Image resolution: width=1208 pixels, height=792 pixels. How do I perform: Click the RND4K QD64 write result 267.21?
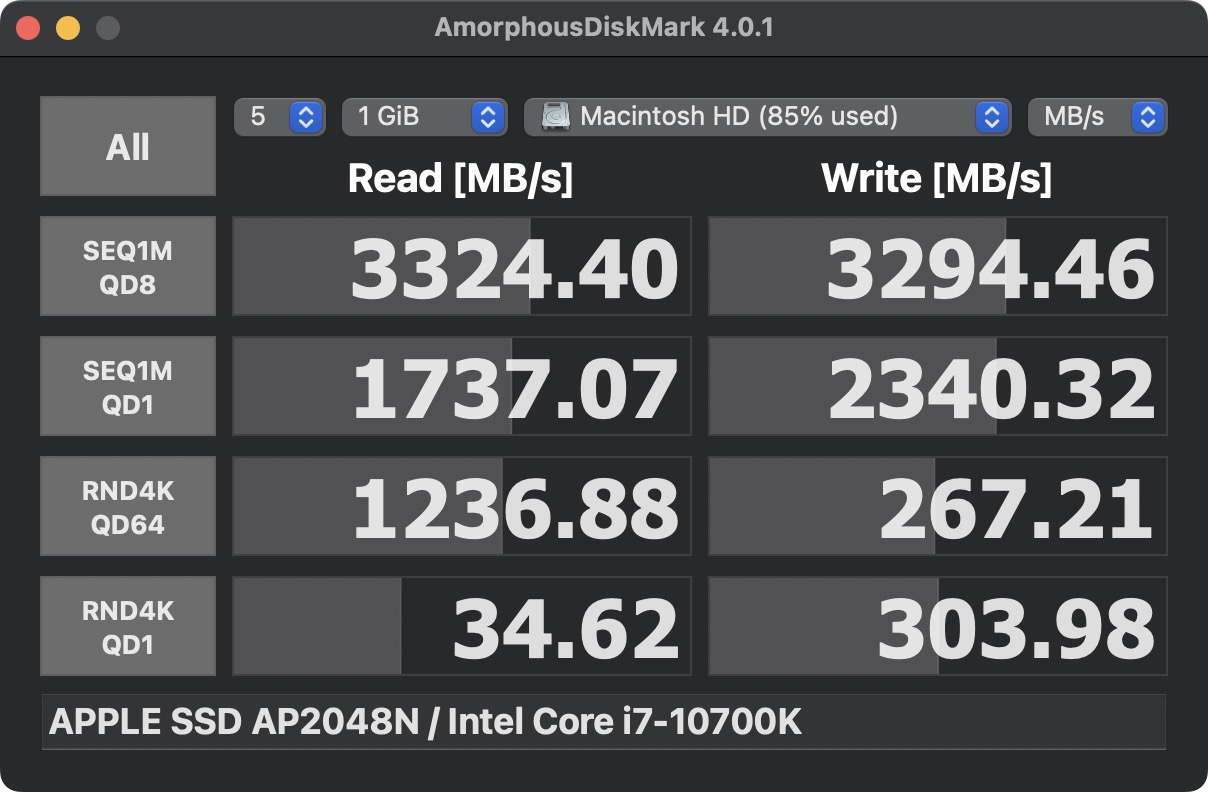click(x=938, y=507)
